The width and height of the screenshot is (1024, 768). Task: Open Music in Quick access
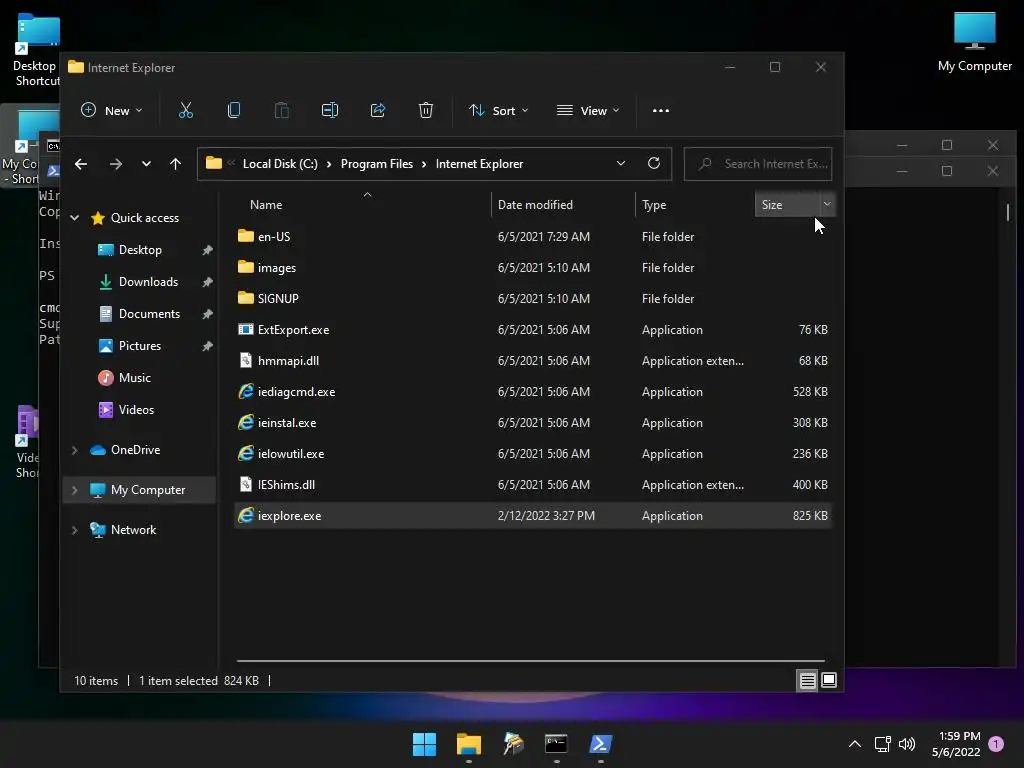(135, 377)
